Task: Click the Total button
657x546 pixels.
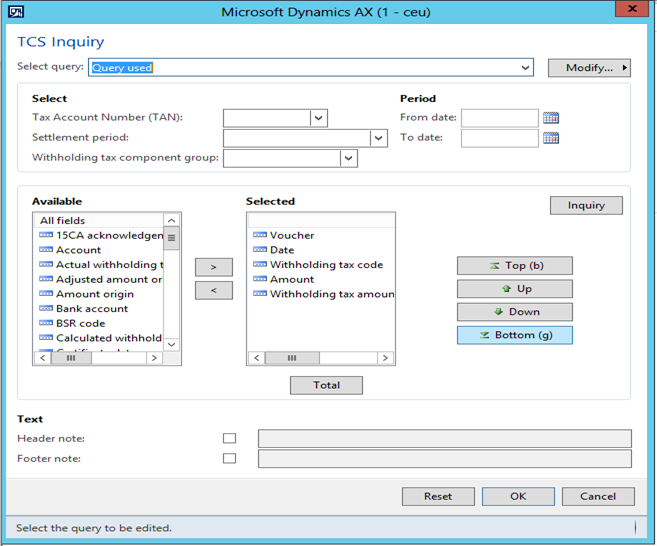Action: 326,385
